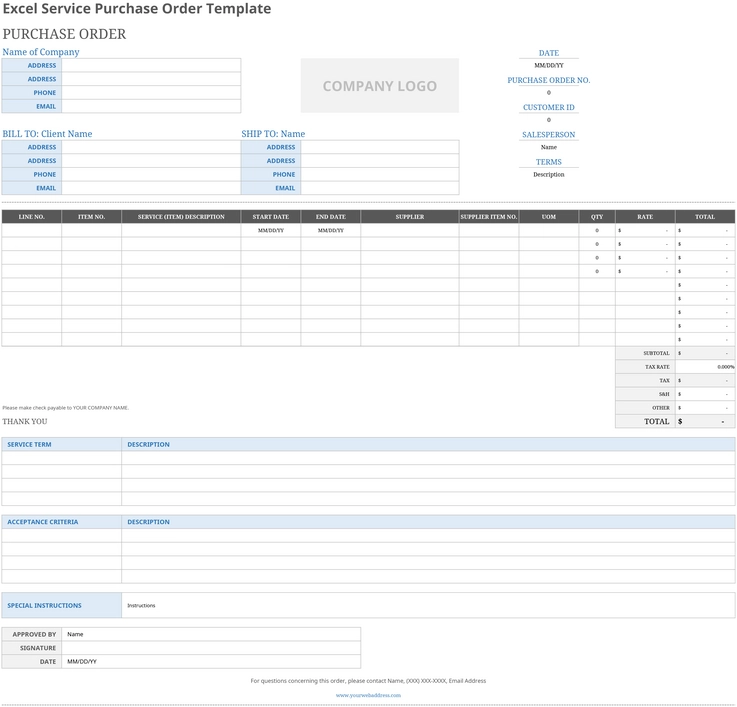Click the Name field beside APPROVED BY
The image size is (737, 707).
point(211,634)
